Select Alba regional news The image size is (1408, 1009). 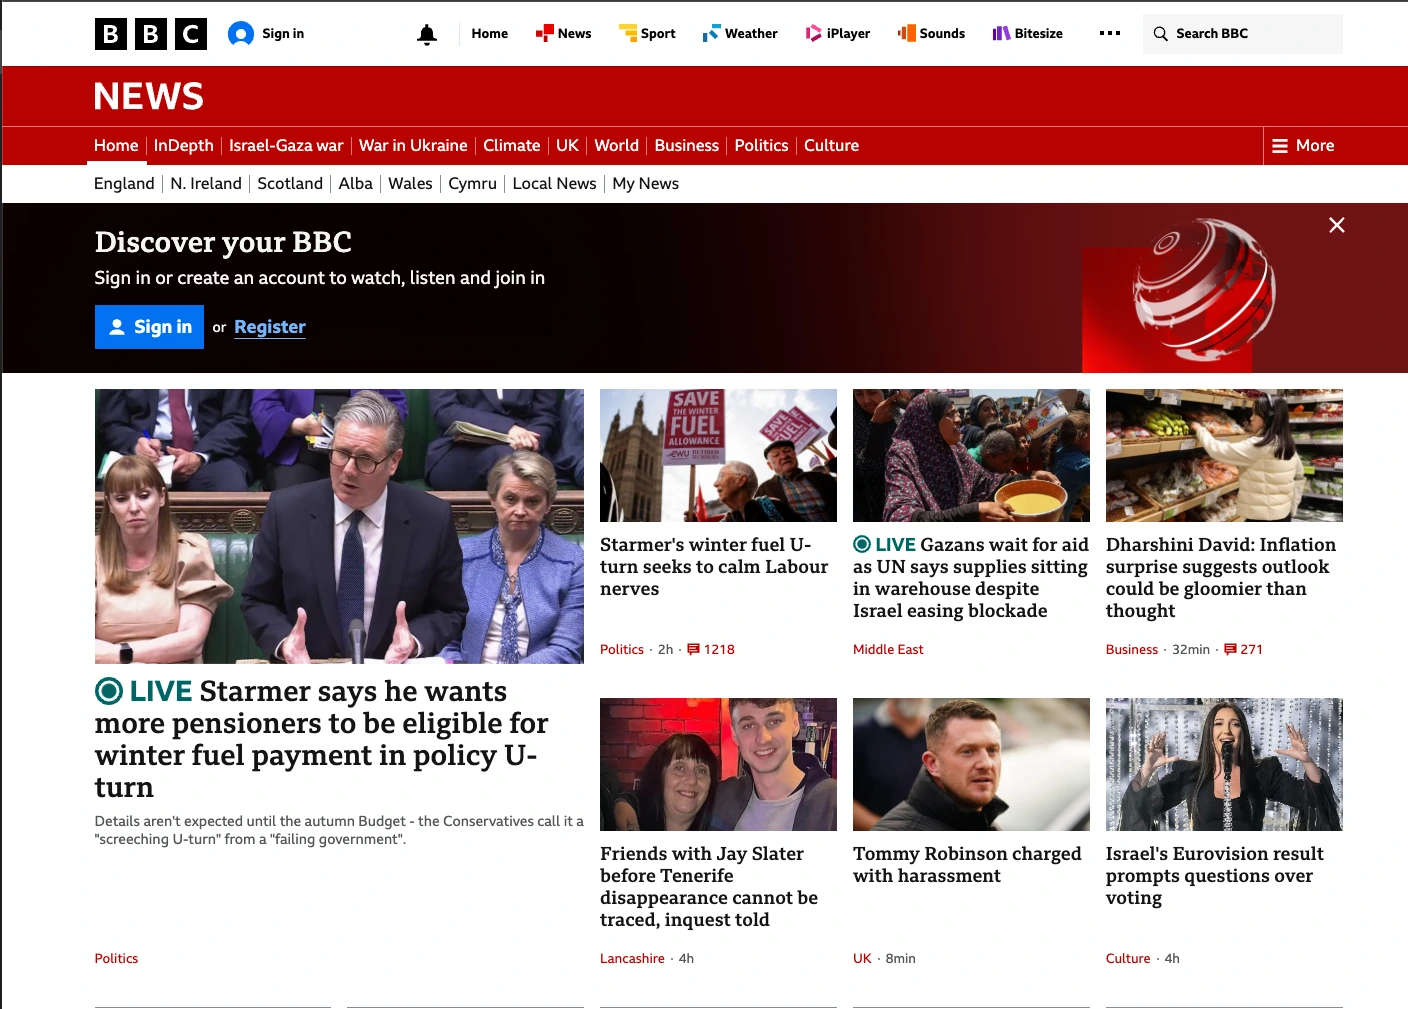356,184
